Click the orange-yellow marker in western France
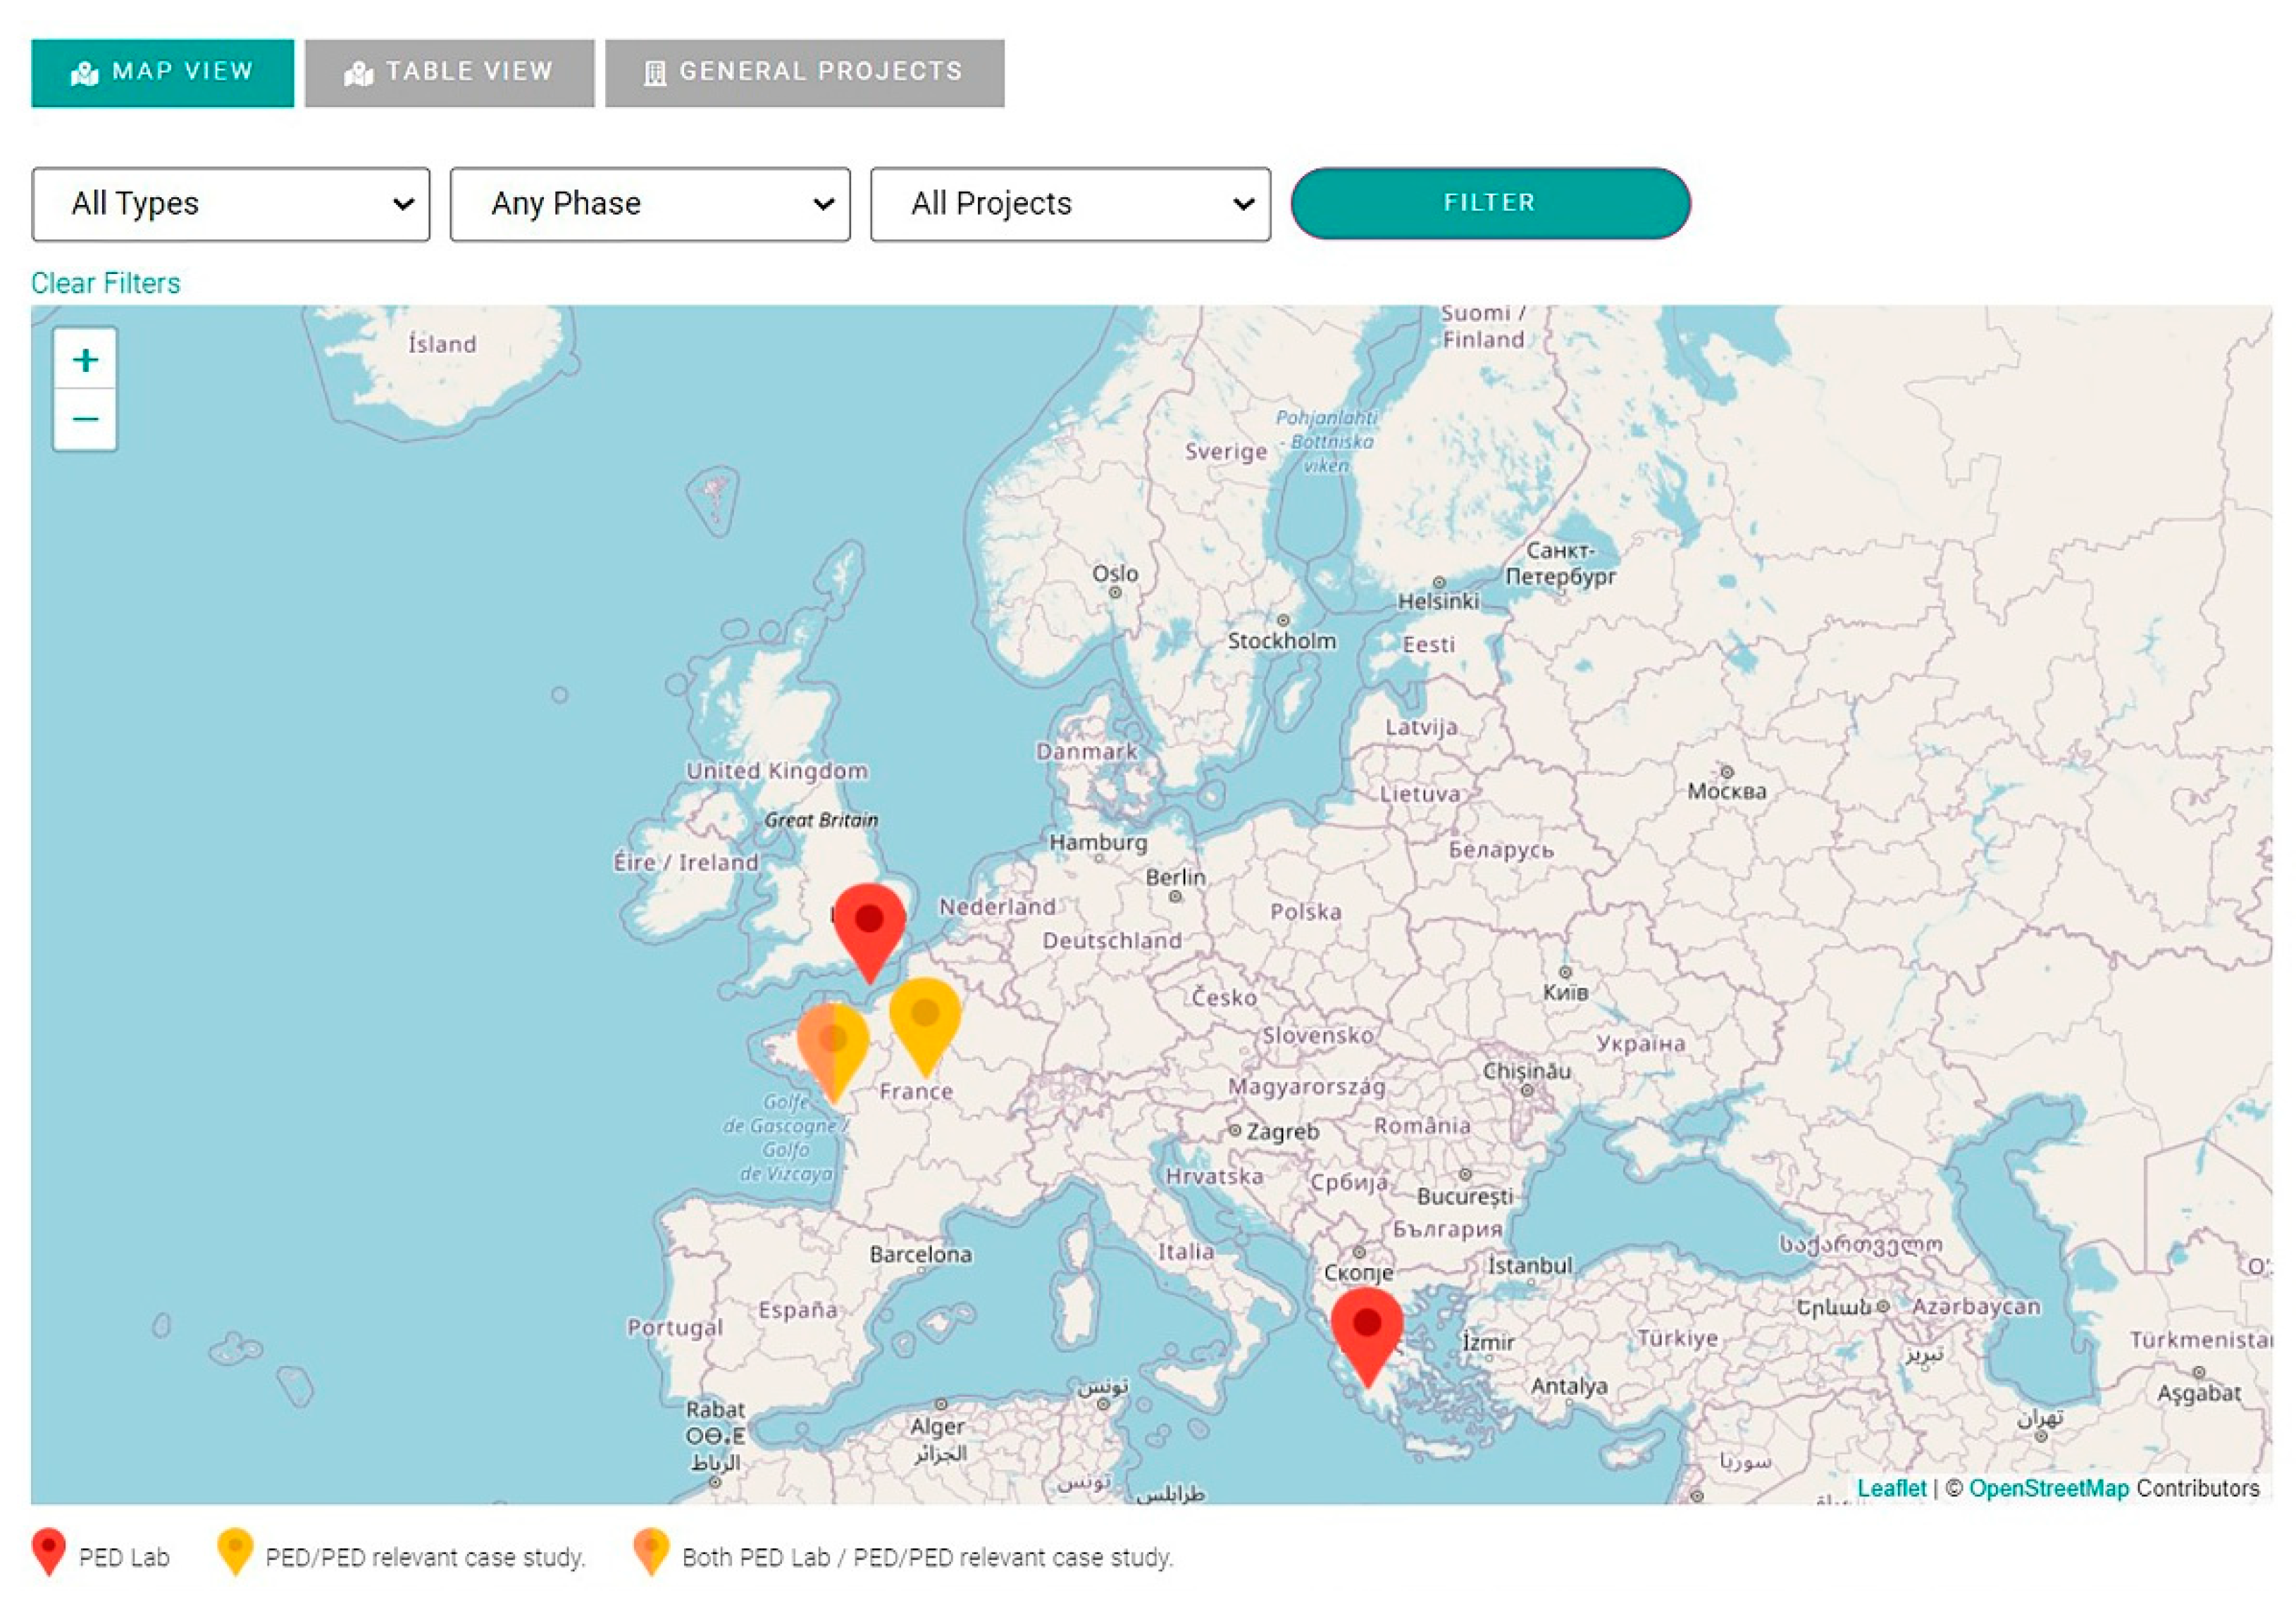Screen dimensions: 2296x1602 pos(832,1045)
